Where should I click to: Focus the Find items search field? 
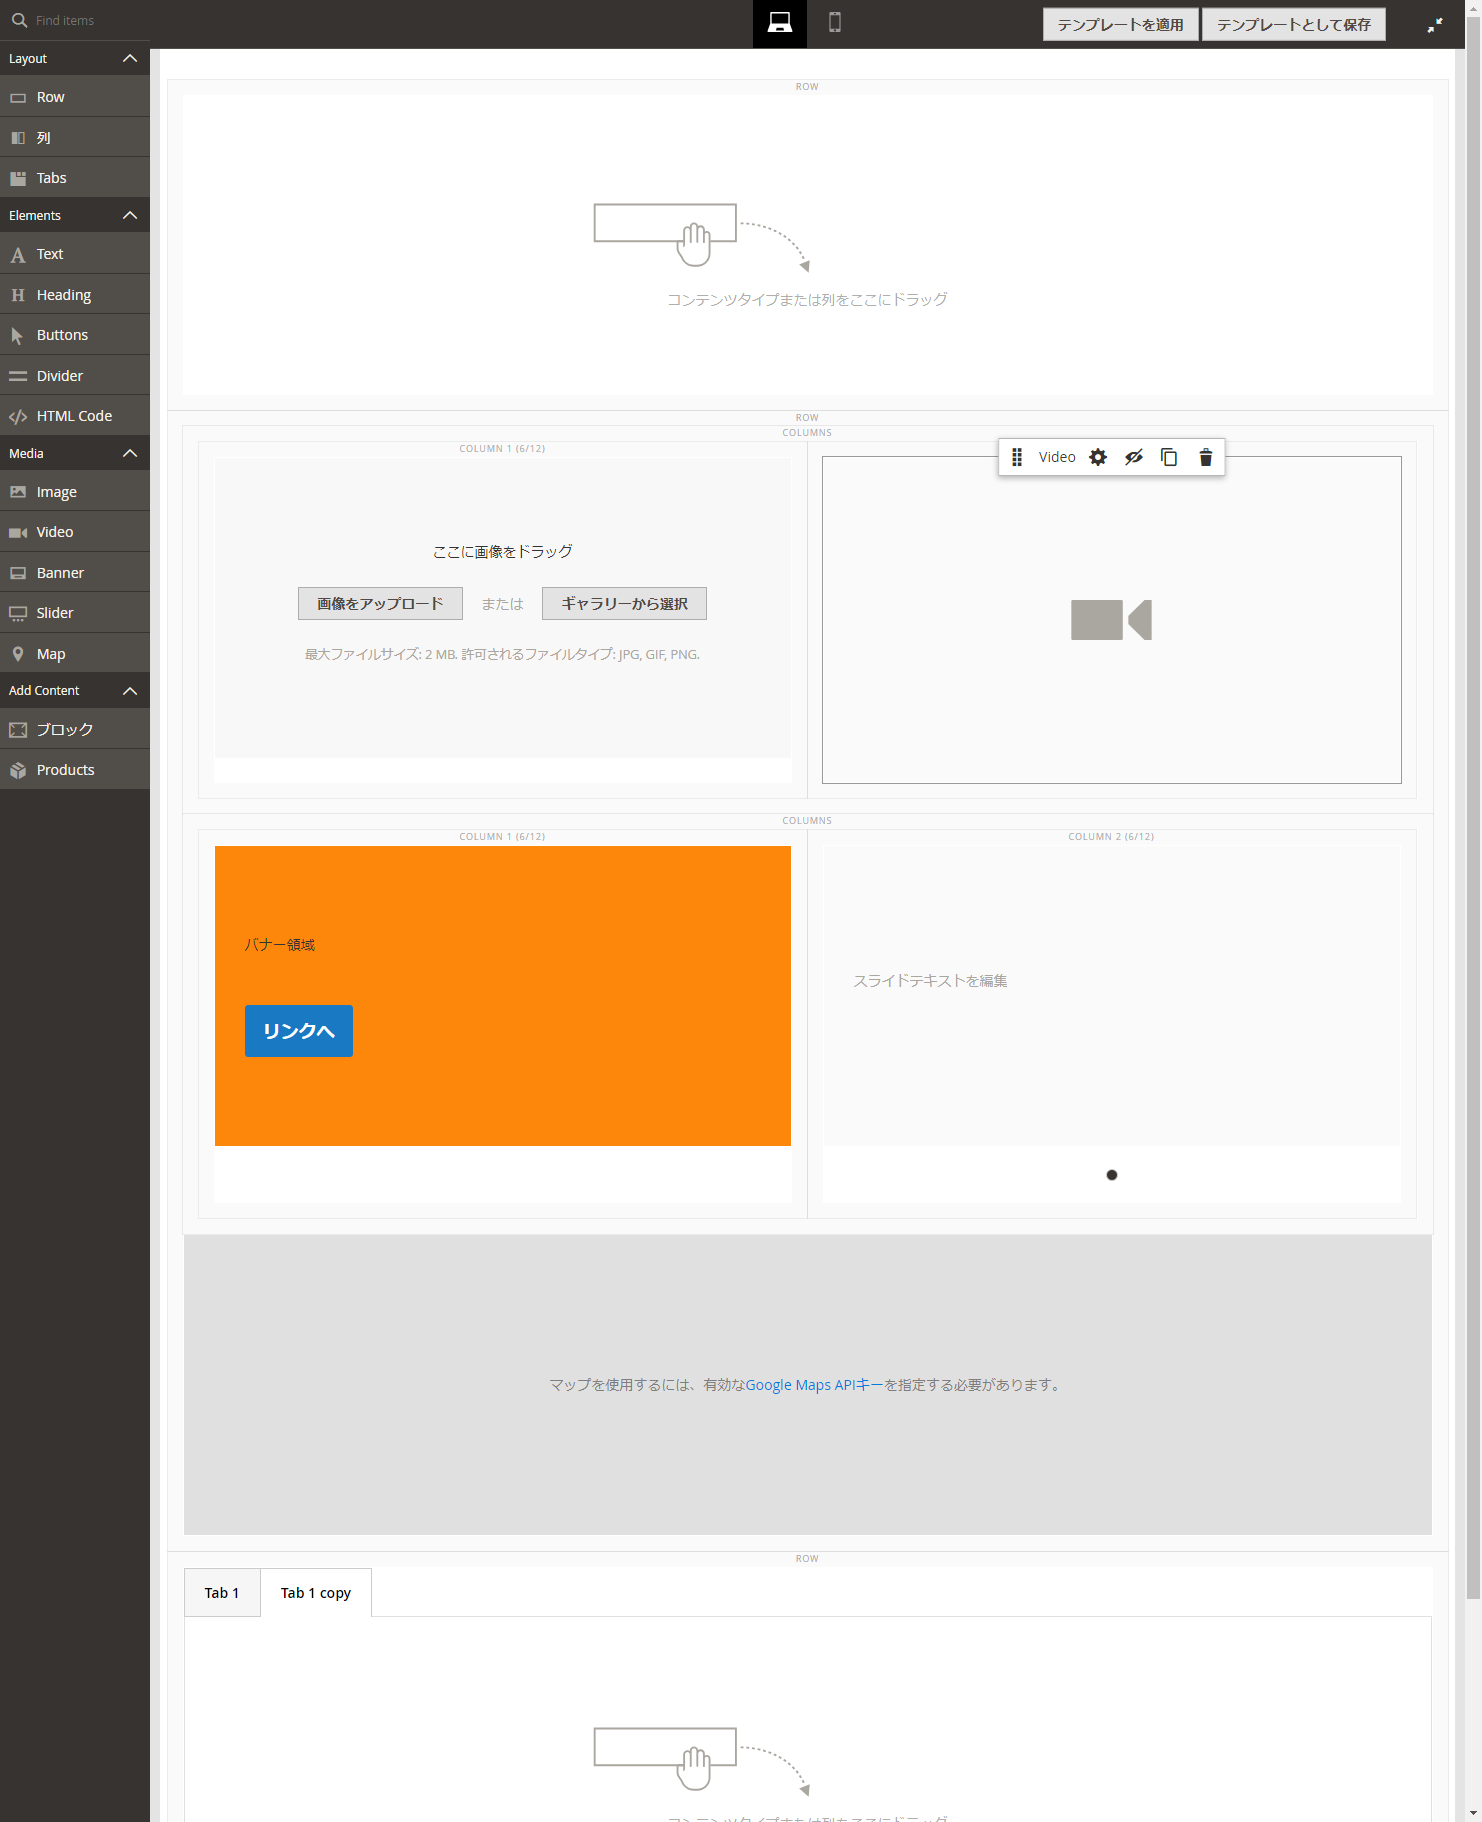(x=85, y=20)
